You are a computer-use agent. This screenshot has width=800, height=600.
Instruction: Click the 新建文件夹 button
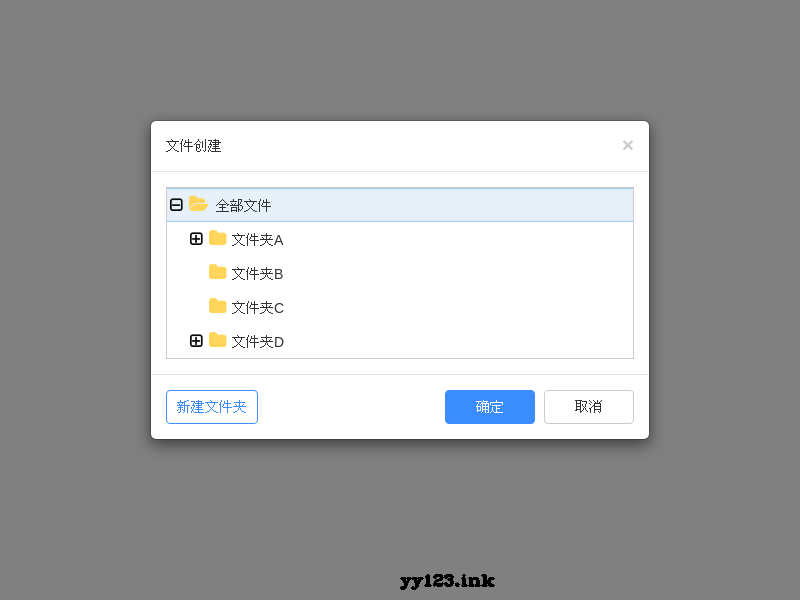point(211,407)
